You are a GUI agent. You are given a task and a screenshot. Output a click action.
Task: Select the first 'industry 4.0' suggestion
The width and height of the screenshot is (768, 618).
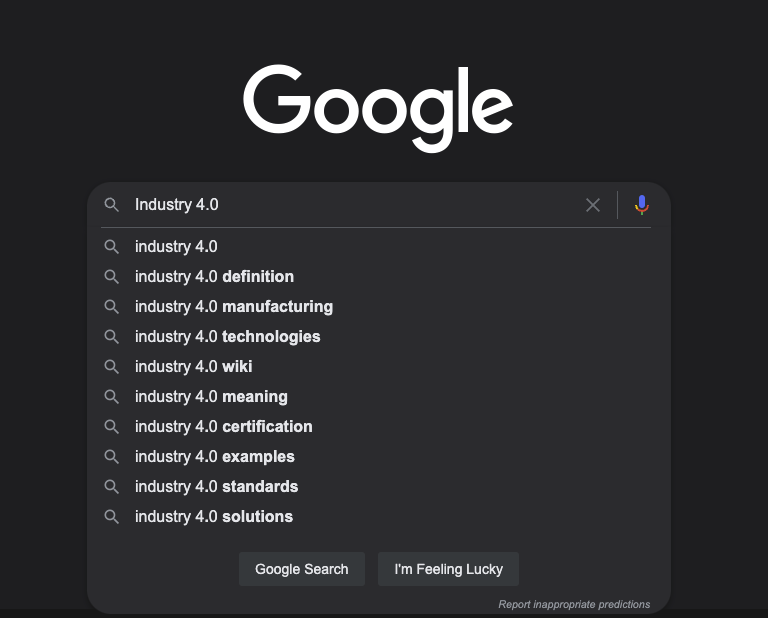(378, 246)
